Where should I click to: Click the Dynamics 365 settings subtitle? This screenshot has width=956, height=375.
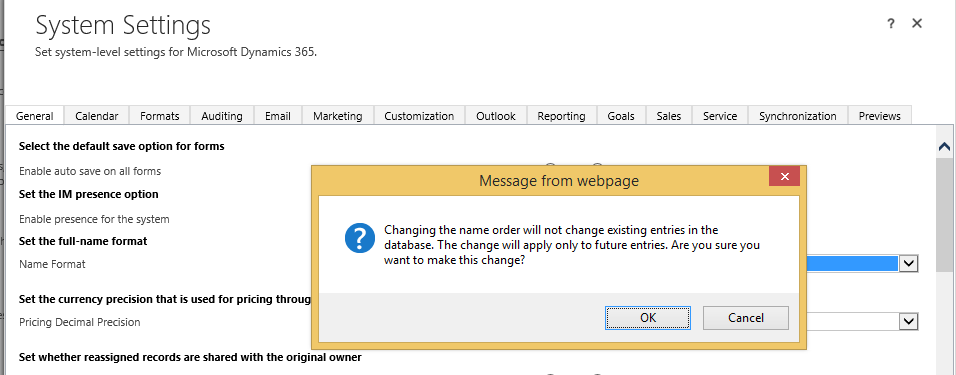[x=176, y=52]
